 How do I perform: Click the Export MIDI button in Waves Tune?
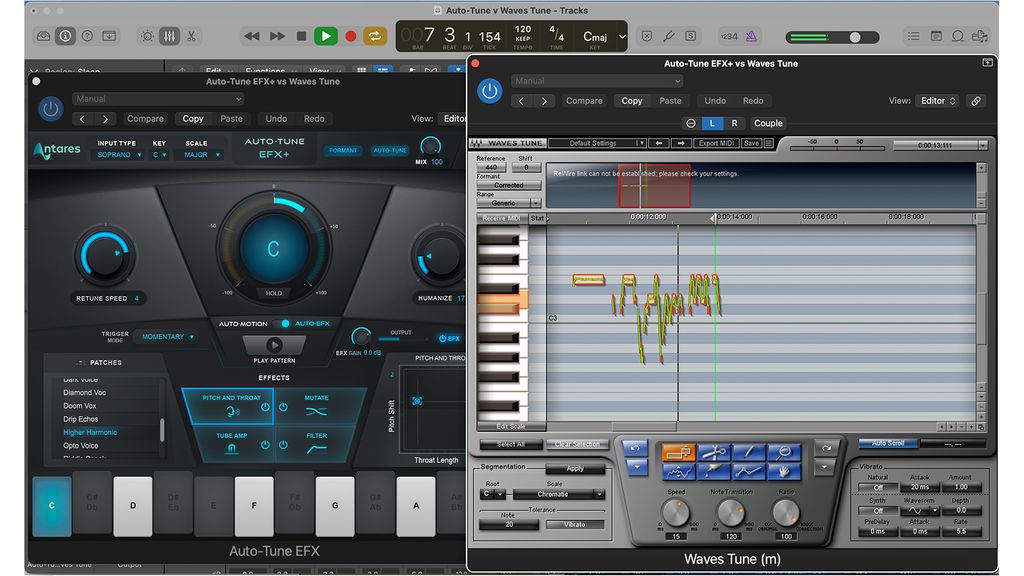pos(718,143)
